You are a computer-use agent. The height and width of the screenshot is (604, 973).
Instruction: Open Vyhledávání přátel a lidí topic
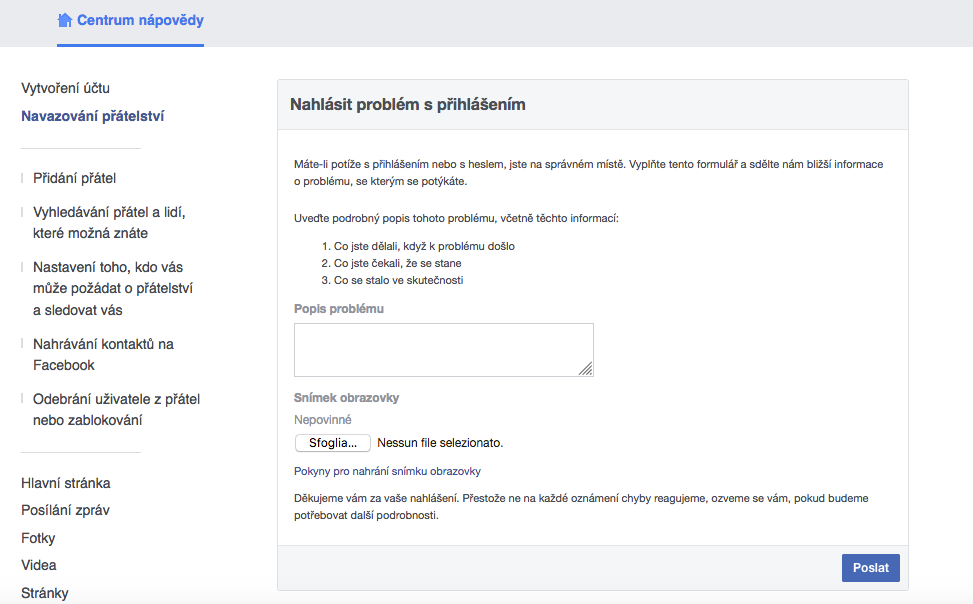coord(109,223)
